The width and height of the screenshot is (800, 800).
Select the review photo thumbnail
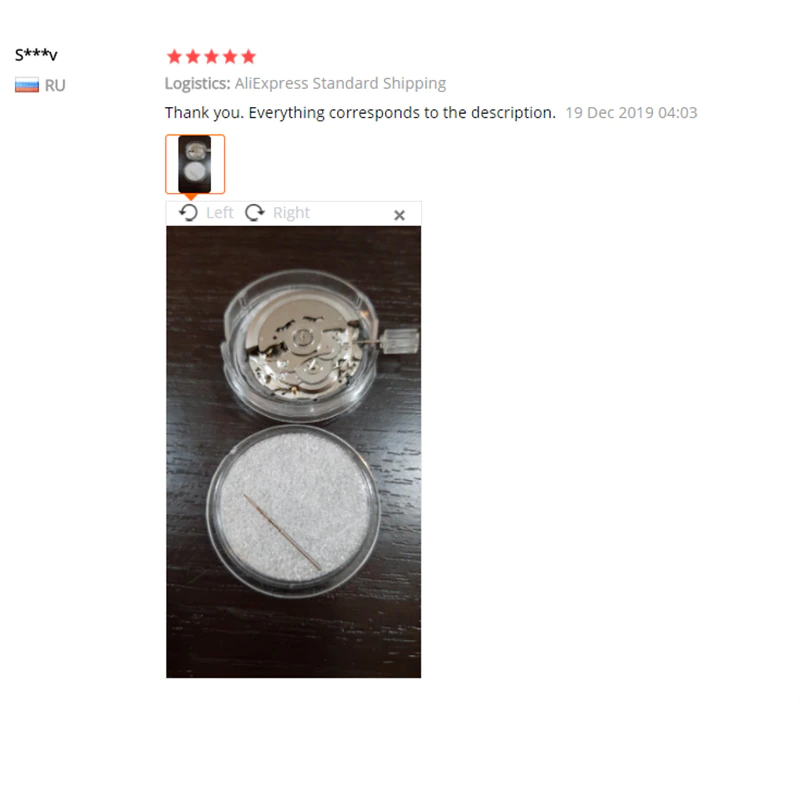click(195, 164)
